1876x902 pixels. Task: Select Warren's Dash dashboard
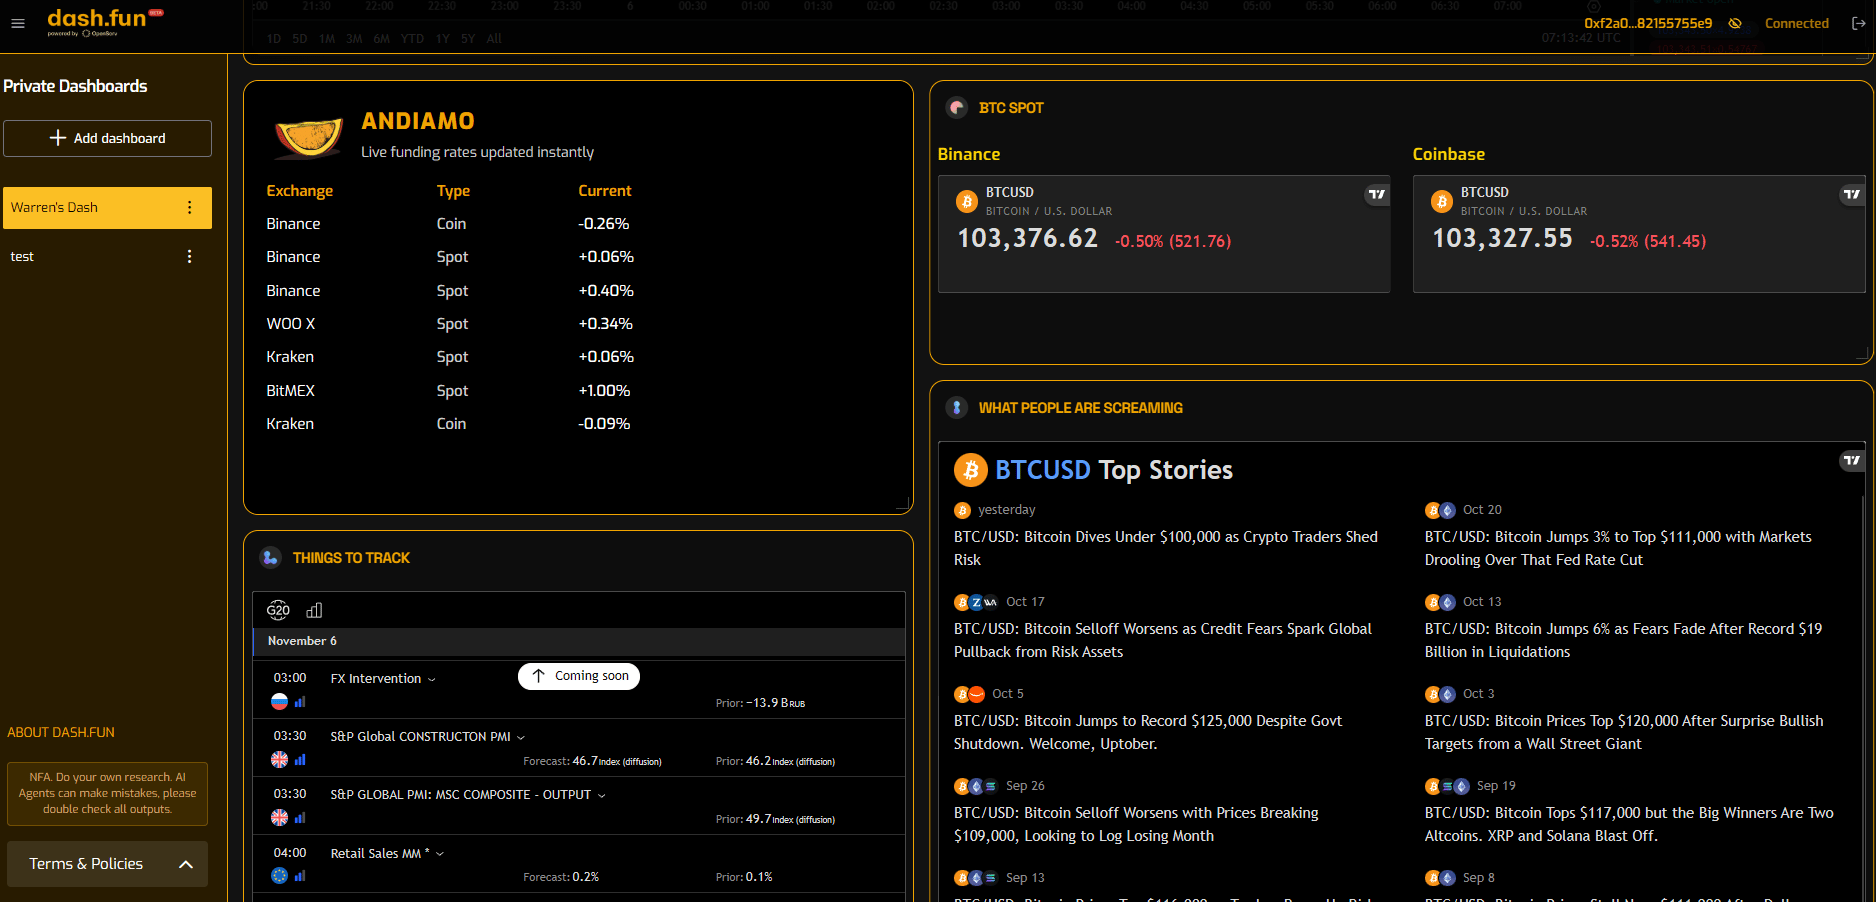pos(107,208)
